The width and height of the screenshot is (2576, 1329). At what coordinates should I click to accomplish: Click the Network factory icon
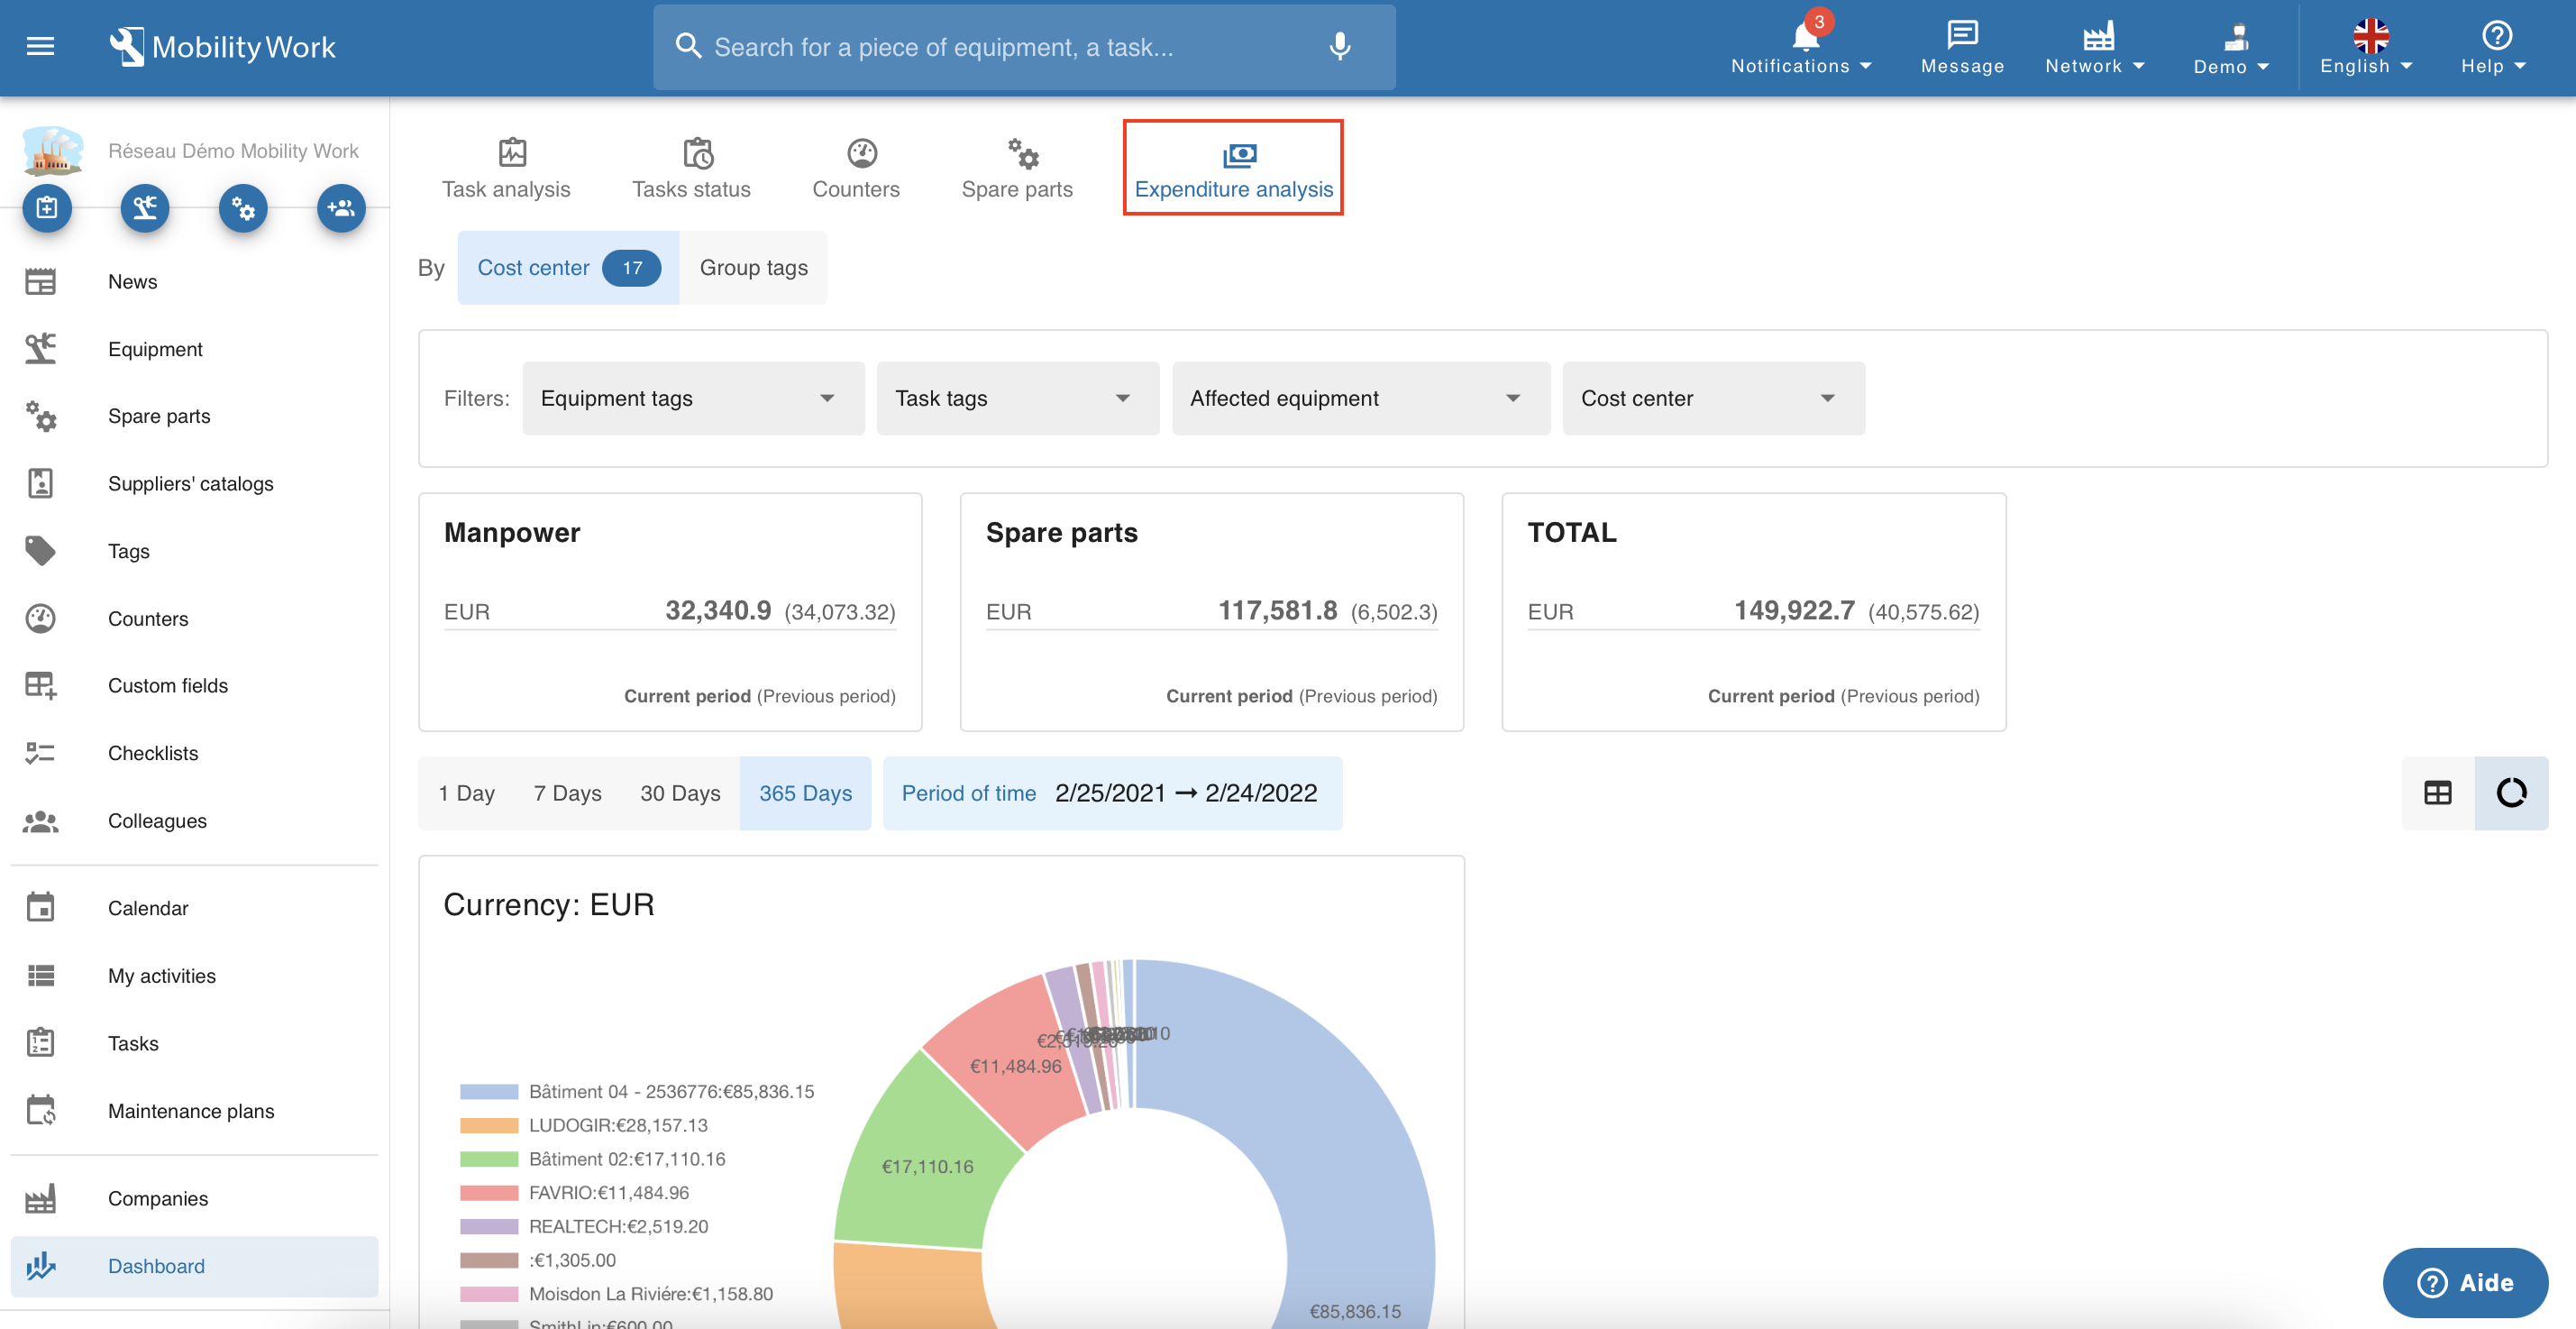(2098, 36)
